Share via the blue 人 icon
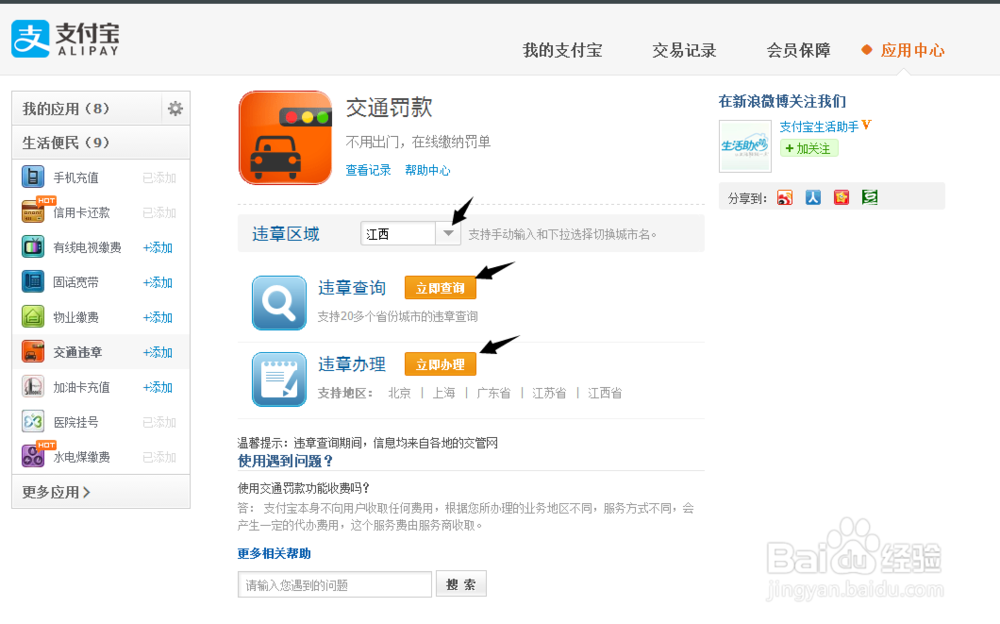Image resolution: width=1000 pixels, height=624 pixels. 813,198
